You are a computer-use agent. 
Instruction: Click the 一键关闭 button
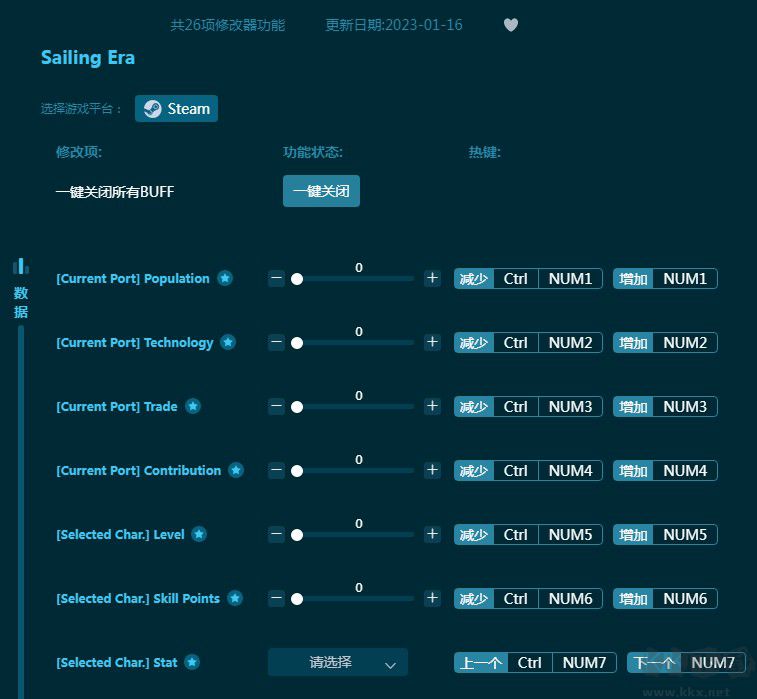(321, 191)
